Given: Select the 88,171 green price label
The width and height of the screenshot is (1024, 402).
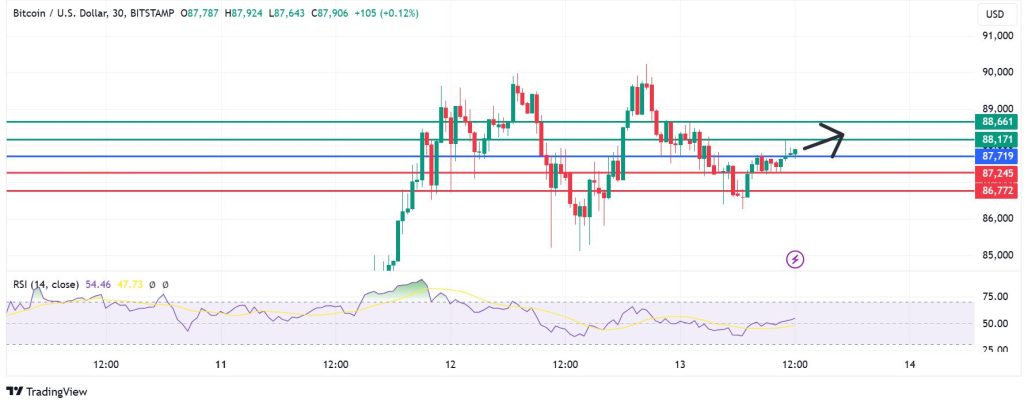Looking at the screenshot, I should 997,140.
